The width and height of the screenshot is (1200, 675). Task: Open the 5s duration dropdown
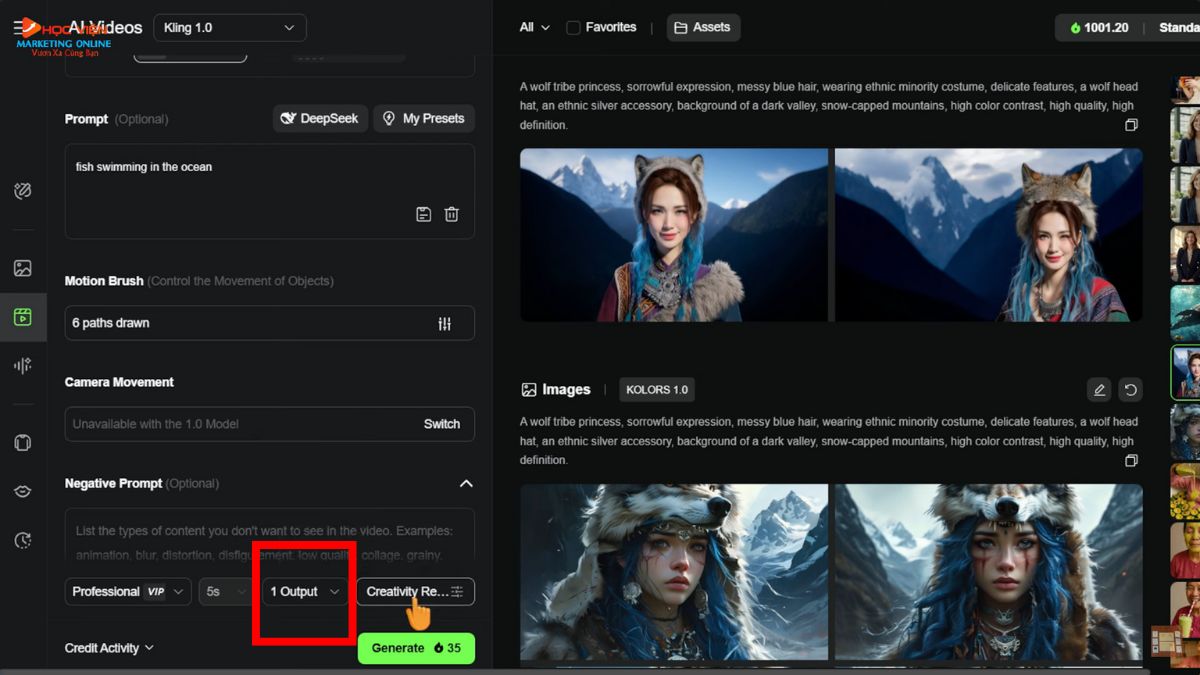pyautogui.click(x=225, y=591)
